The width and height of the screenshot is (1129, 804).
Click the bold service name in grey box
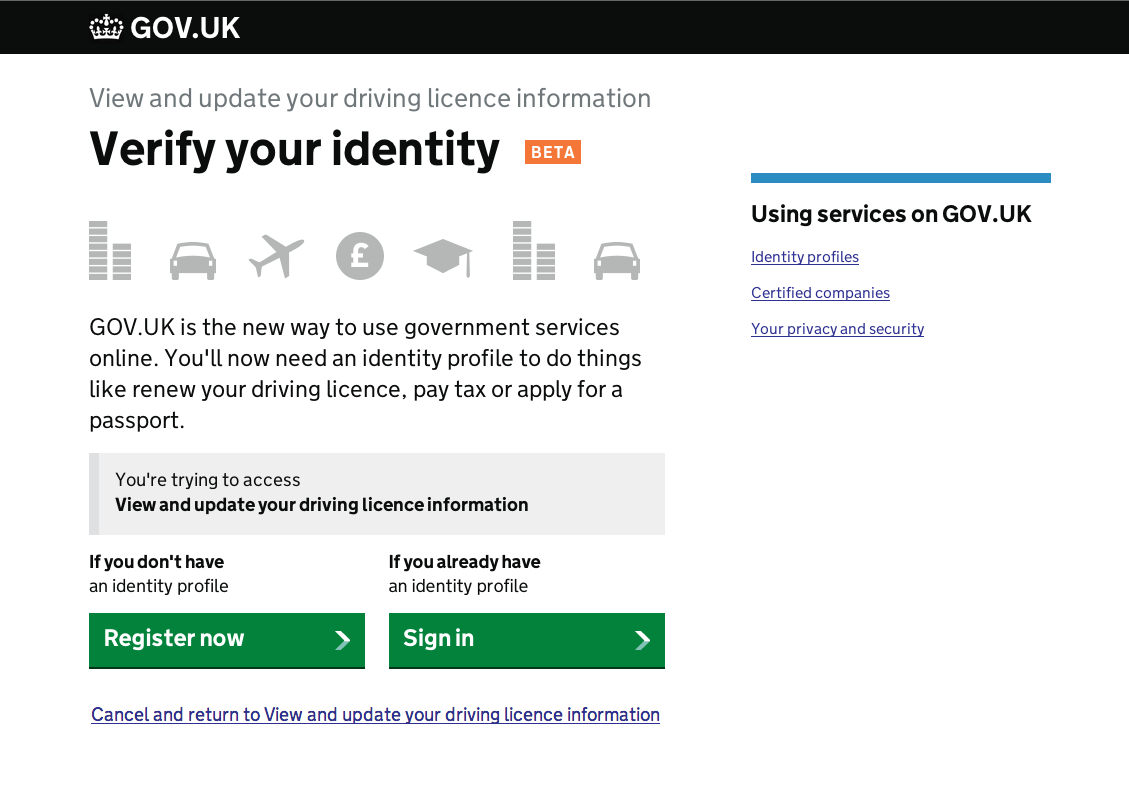tap(322, 505)
